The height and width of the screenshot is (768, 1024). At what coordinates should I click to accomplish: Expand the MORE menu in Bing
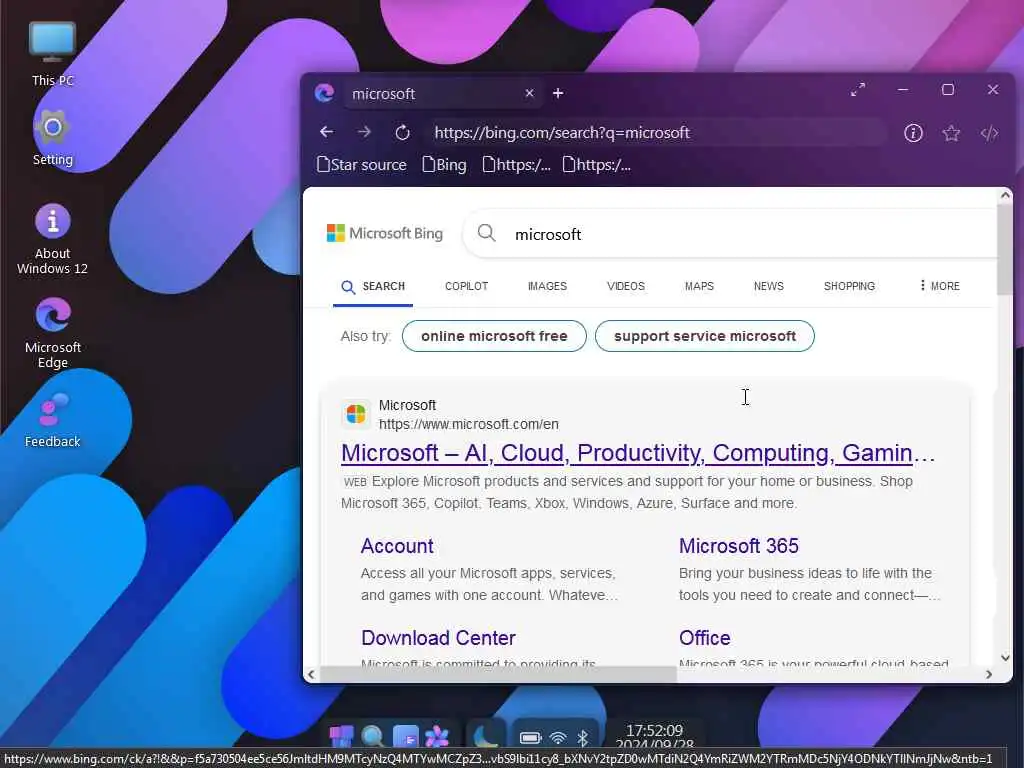pyautogui.click(x=939, y=286)
